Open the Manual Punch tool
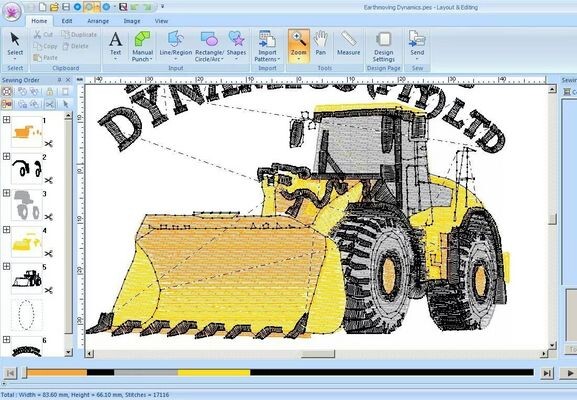This screenshot has width=577, height=400. pos(142,46)
